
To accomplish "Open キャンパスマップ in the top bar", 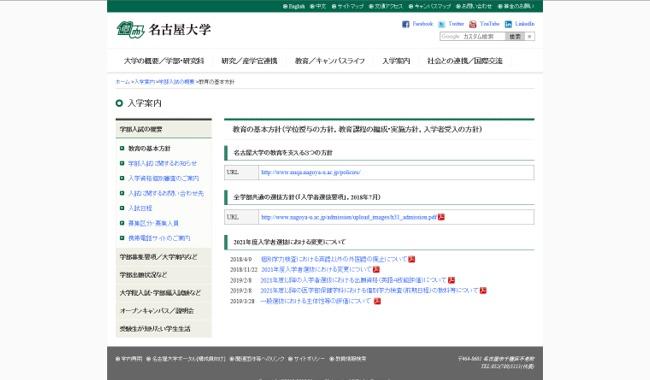I will point(433,6).
